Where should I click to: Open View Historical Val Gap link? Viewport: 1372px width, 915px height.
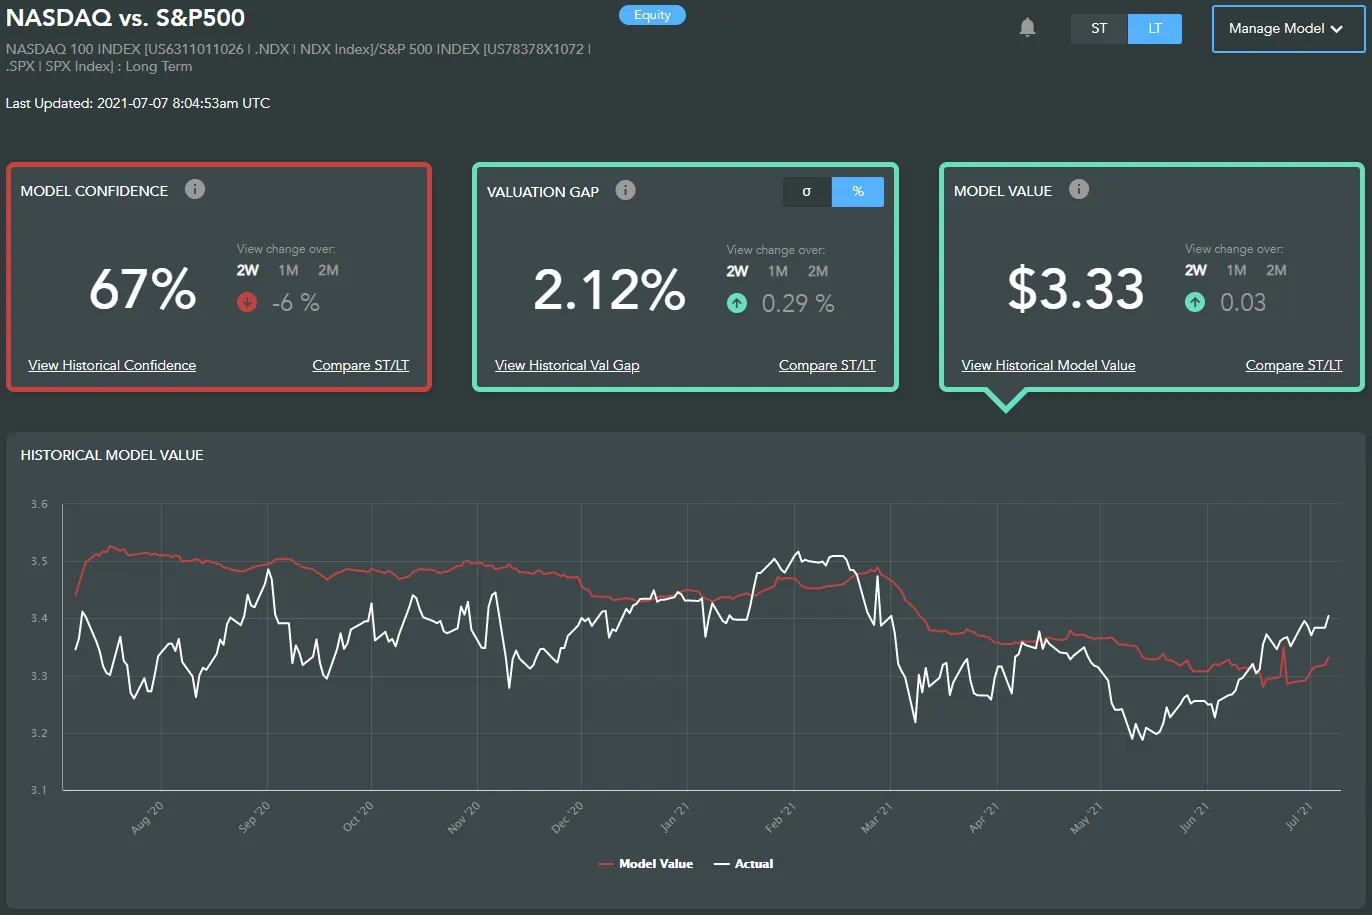click(567, 365)
